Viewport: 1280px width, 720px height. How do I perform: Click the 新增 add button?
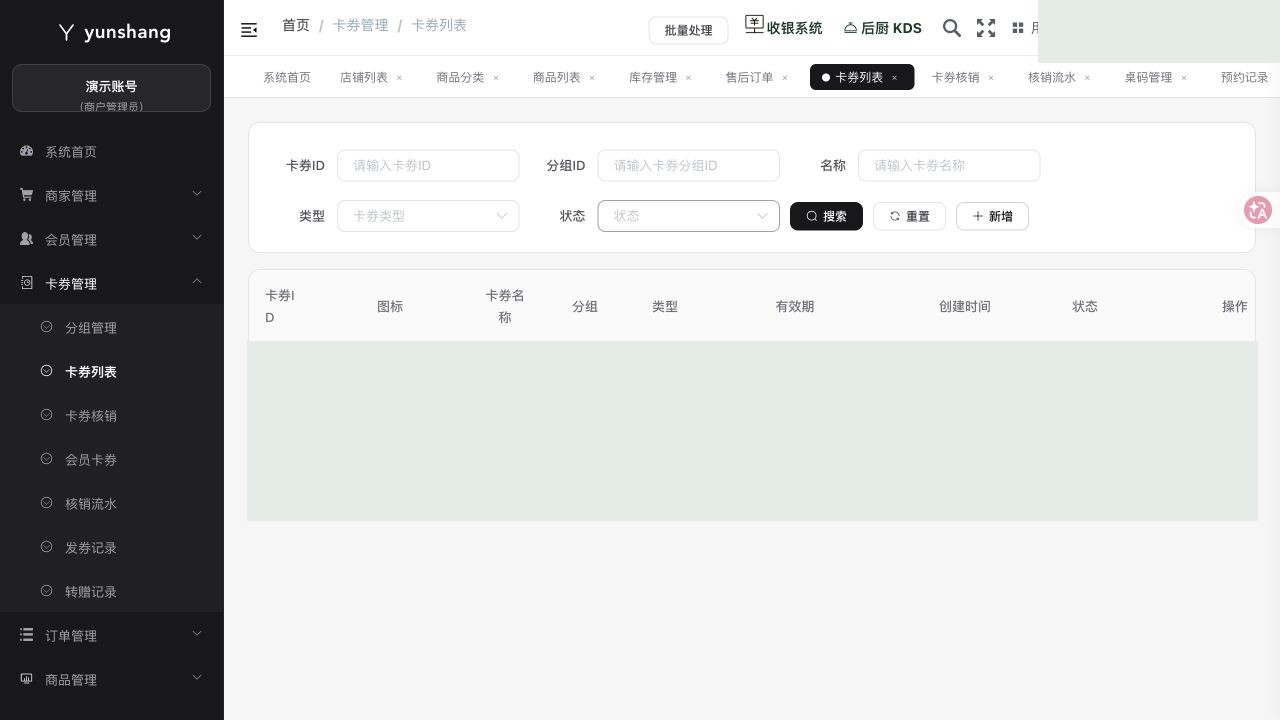pos(992,216)
